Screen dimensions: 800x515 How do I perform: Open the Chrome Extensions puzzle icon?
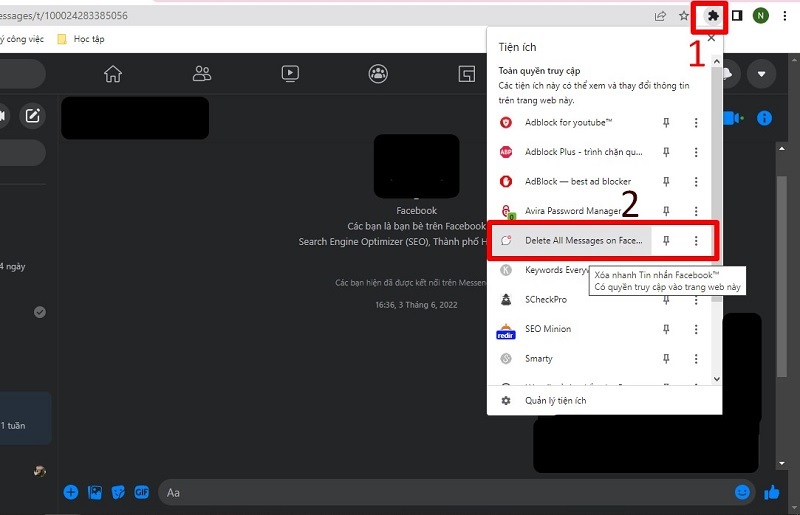(x=712, y=16)
